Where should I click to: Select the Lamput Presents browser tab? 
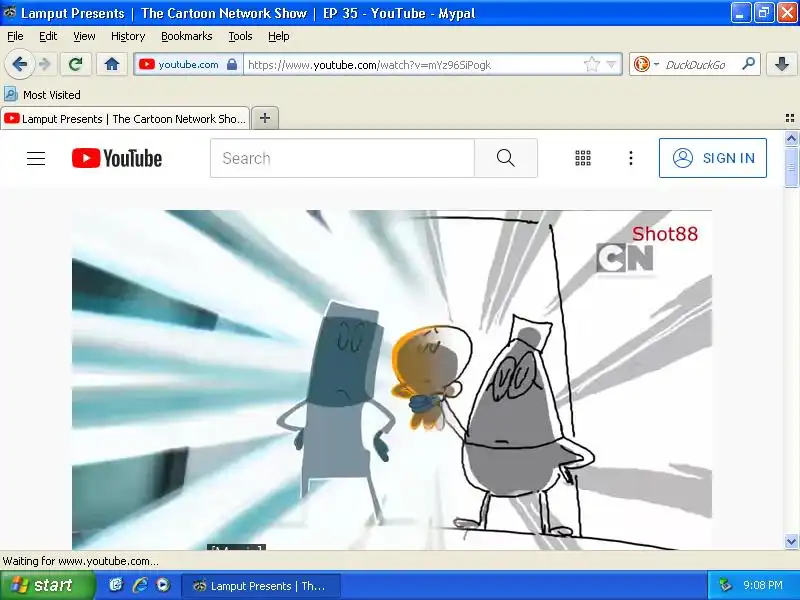125,119
